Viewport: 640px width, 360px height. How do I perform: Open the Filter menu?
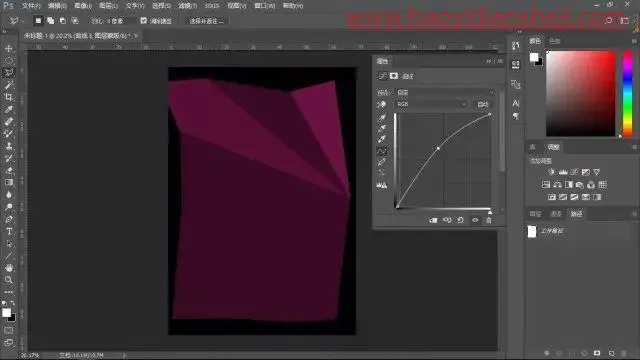click(x=187, y=6)
